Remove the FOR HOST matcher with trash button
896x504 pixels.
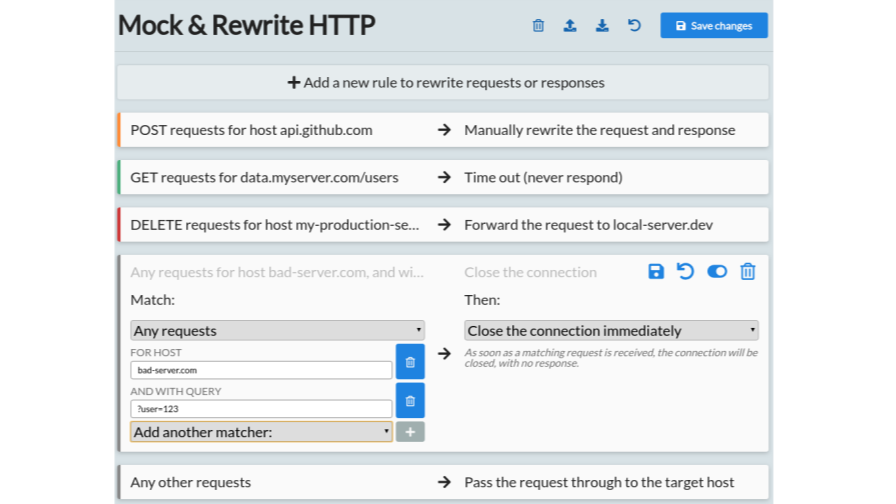click(410, 362)
